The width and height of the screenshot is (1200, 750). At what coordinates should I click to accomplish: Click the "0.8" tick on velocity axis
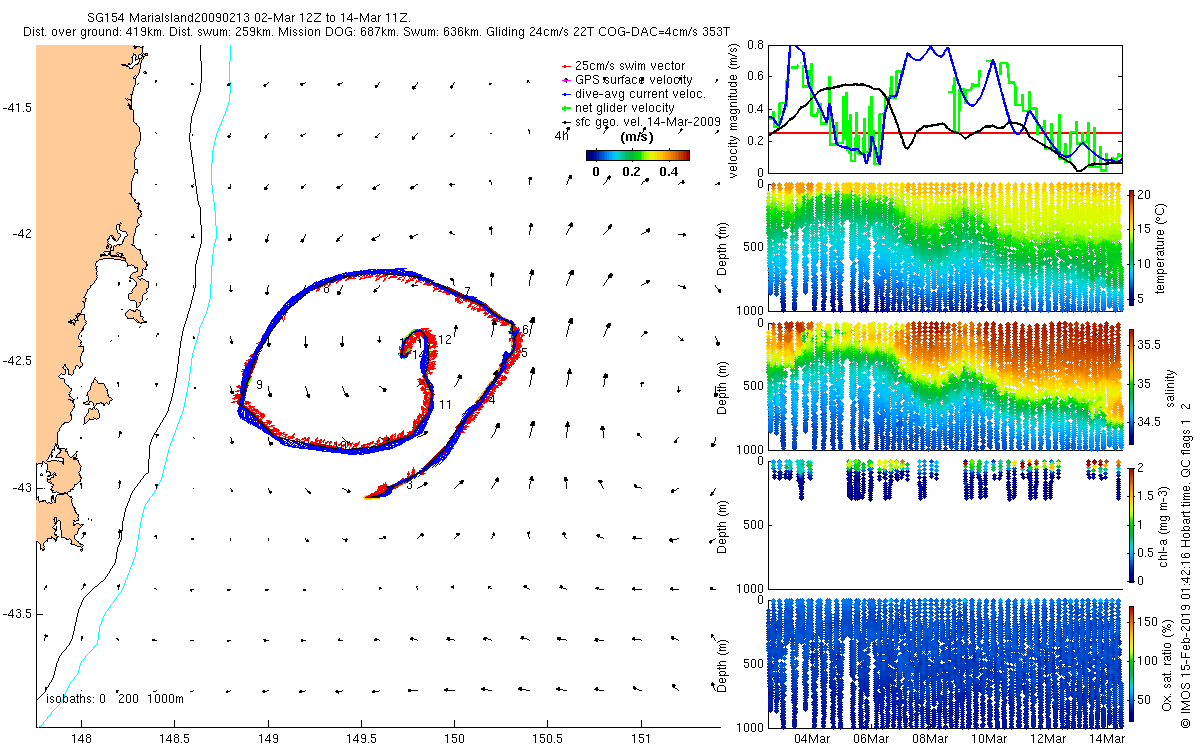[x=755, y=46]
